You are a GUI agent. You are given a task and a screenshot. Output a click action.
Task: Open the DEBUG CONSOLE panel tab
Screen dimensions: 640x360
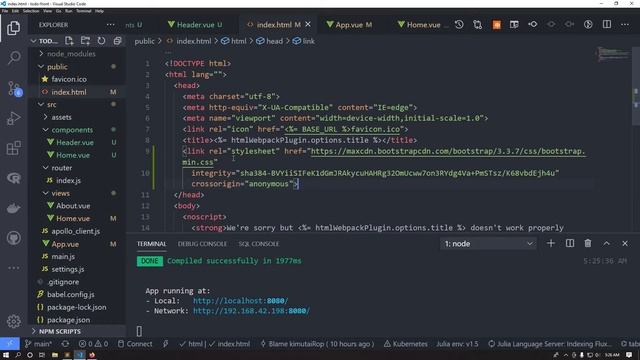(202, 244)
